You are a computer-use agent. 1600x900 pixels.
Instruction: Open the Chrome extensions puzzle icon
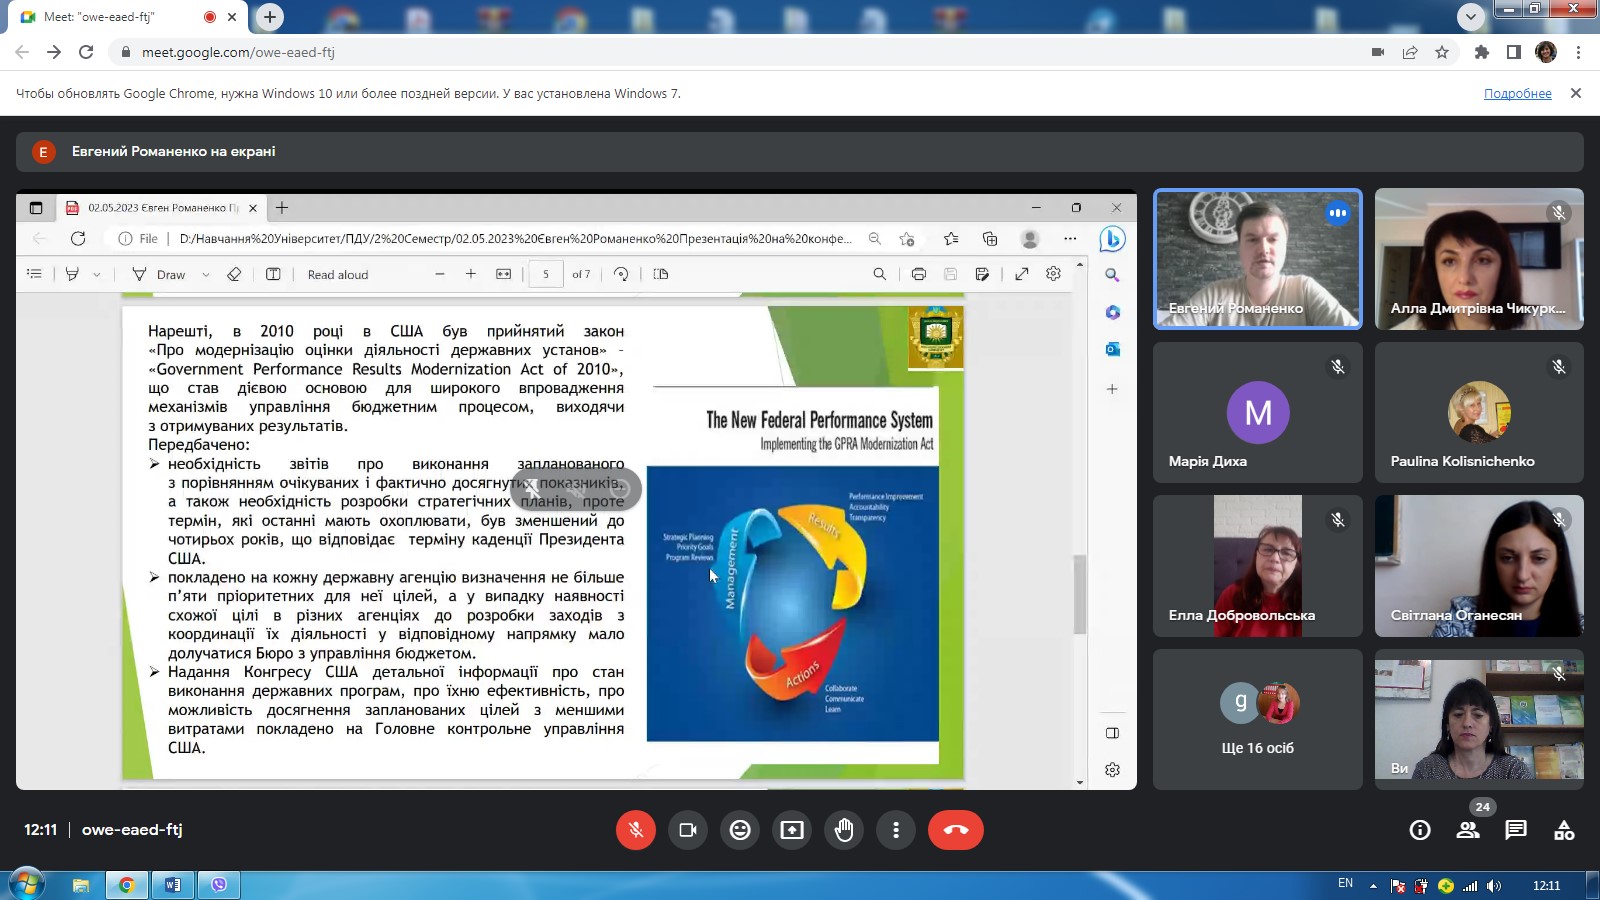pyautogui.click(x=1482, y=52)
